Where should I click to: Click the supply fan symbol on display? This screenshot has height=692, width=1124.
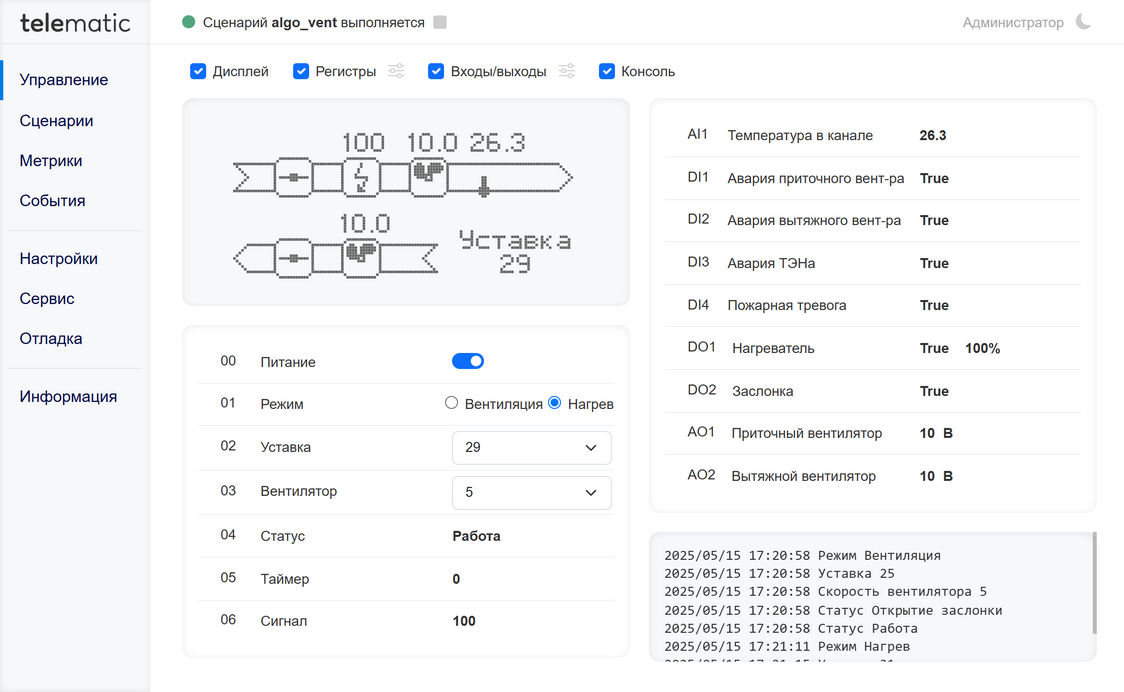click(429, 176)
